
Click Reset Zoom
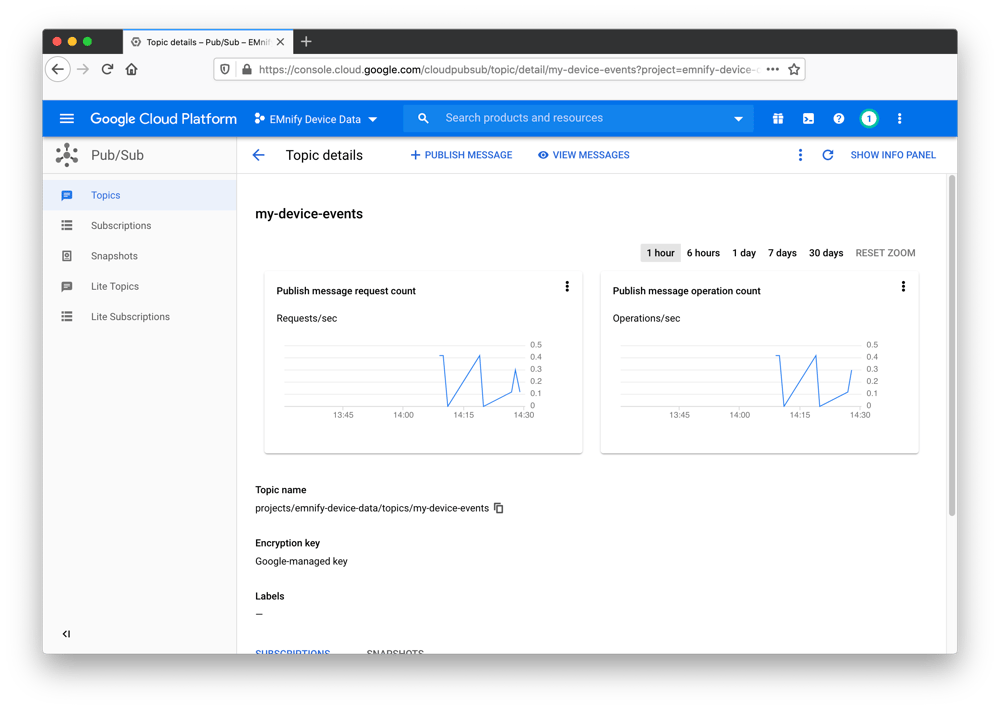tap(885, 253)
